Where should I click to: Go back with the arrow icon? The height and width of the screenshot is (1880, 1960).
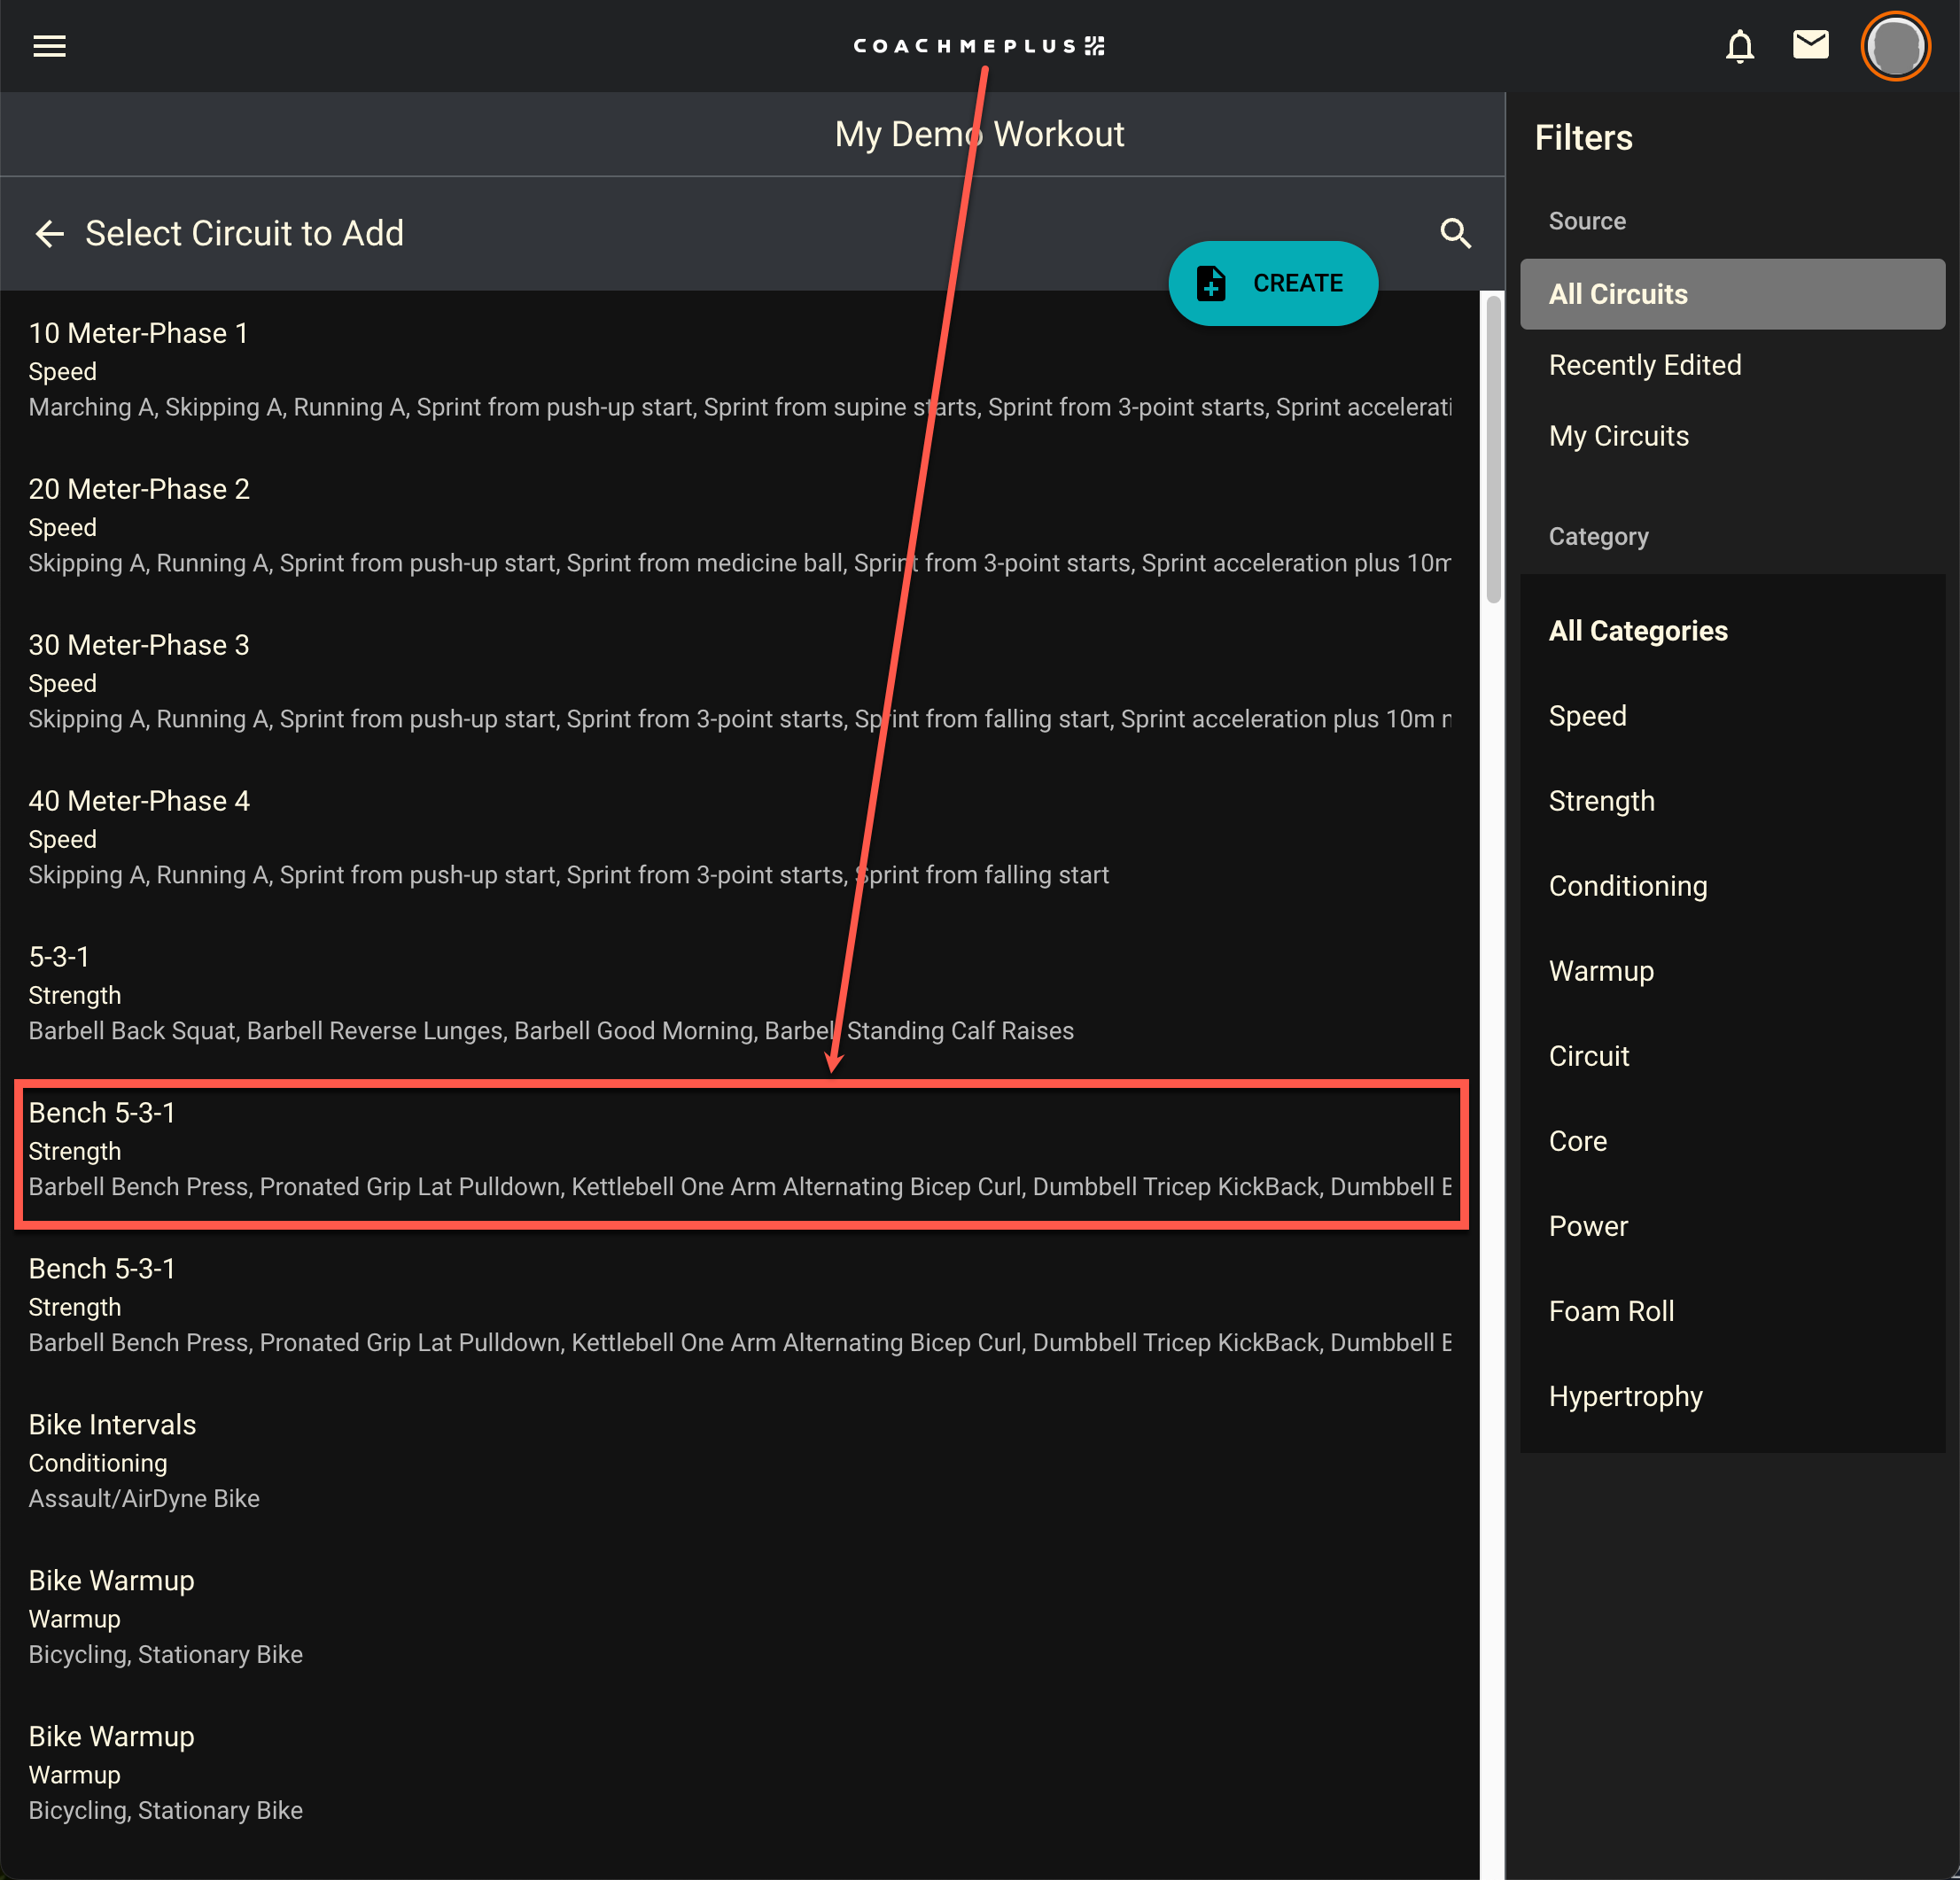tap(49, 234)
